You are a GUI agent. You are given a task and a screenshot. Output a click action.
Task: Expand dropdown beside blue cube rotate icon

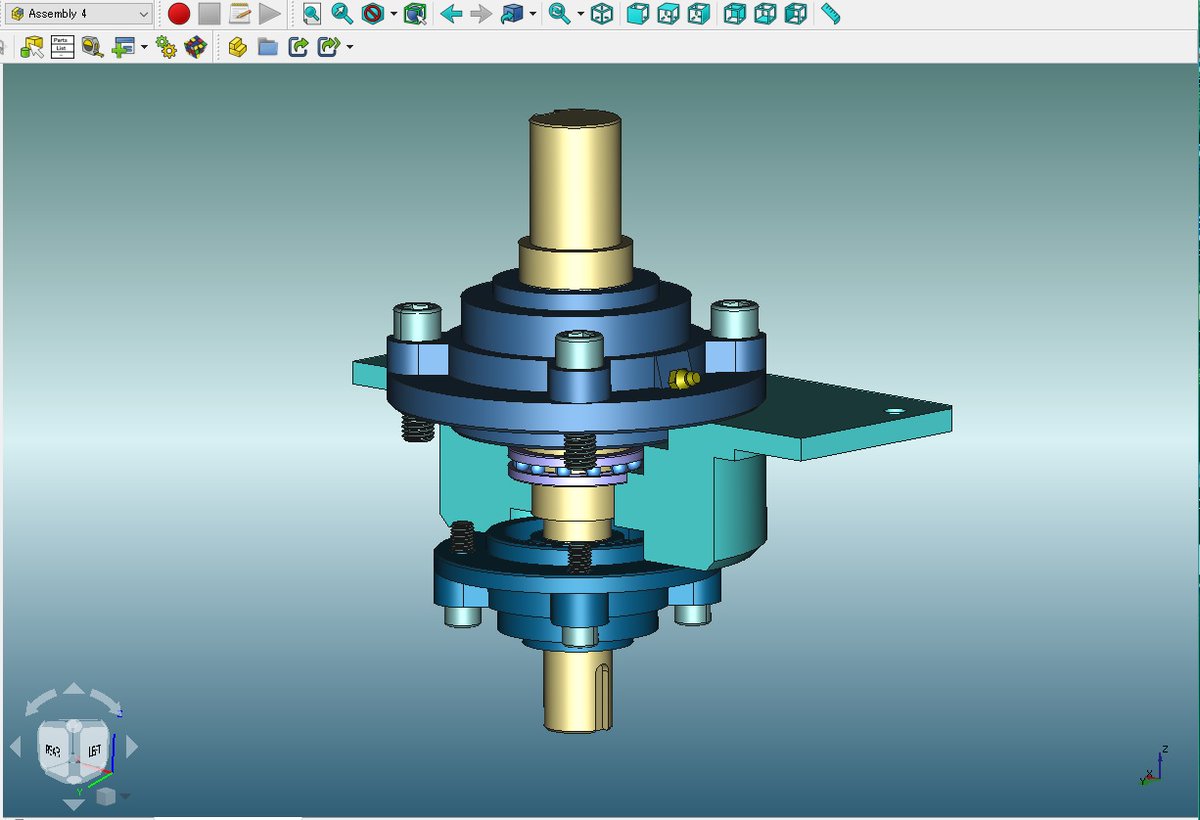pos(533,14)
